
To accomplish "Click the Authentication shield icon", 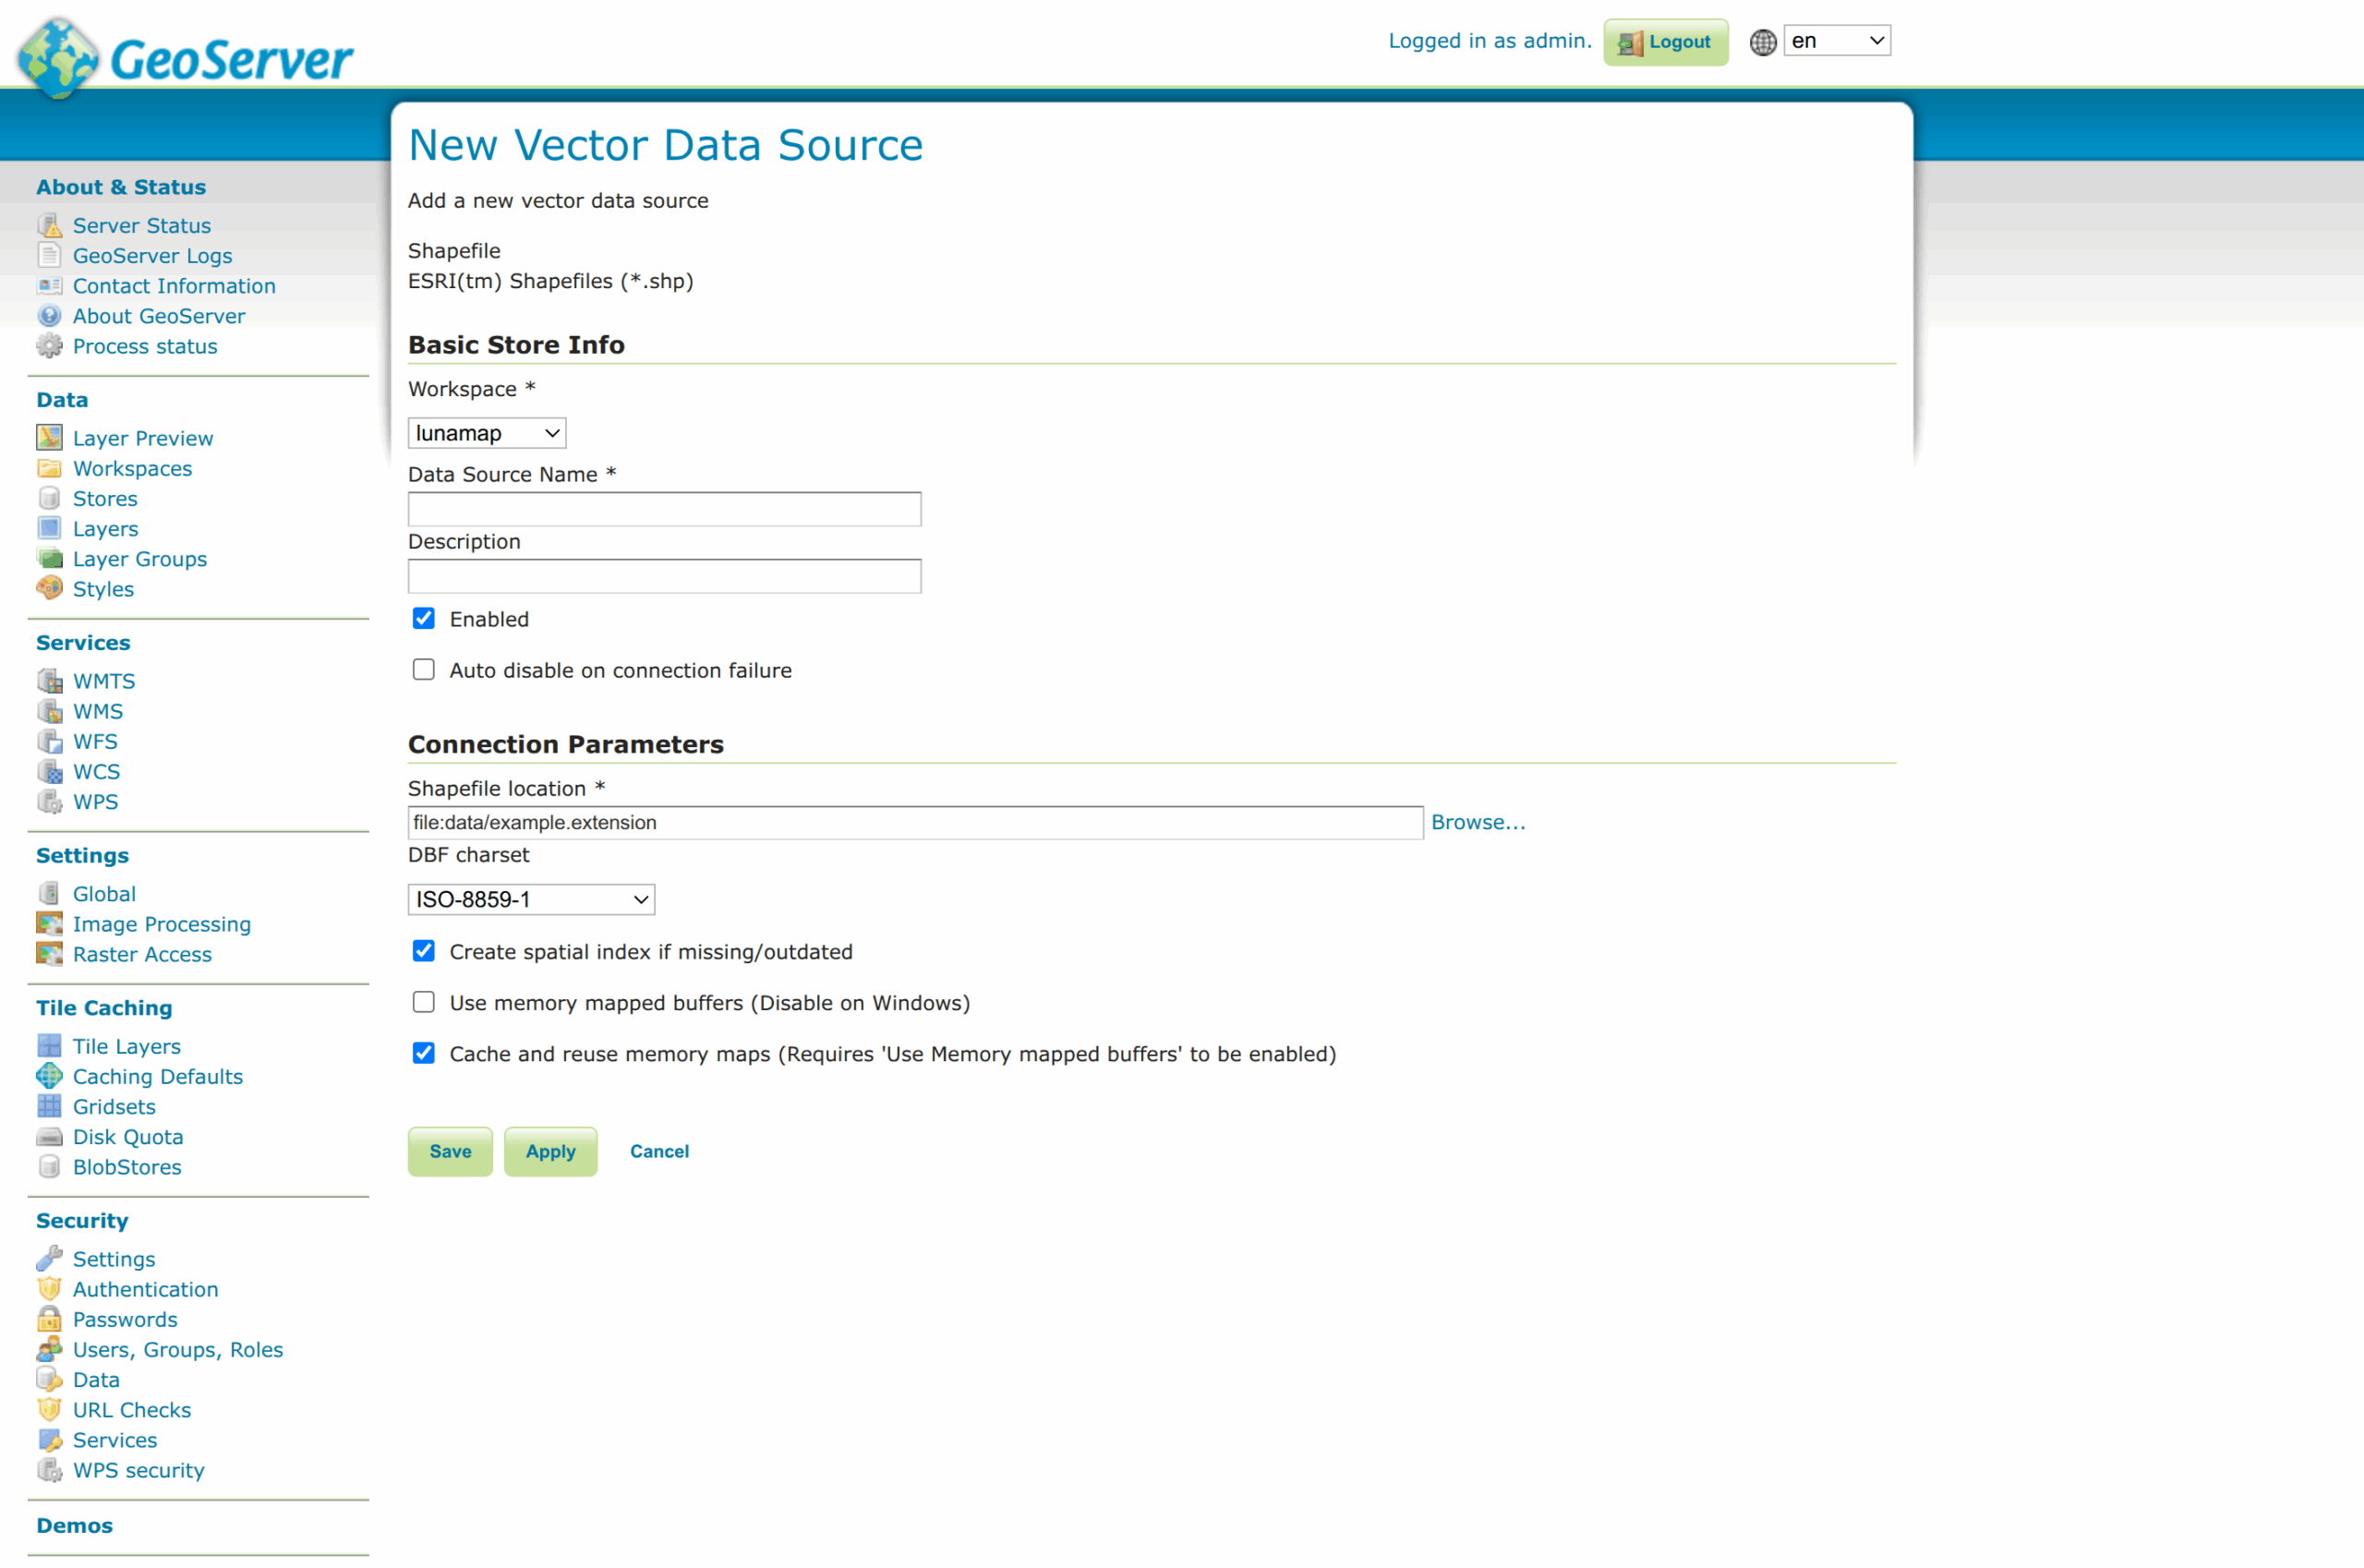I will [x=49, y=1288].
